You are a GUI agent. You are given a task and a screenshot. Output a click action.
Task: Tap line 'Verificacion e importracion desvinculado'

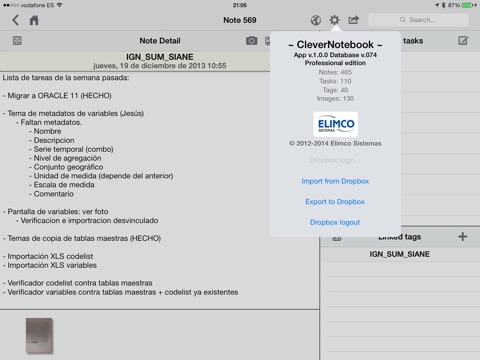coord(87,221)
